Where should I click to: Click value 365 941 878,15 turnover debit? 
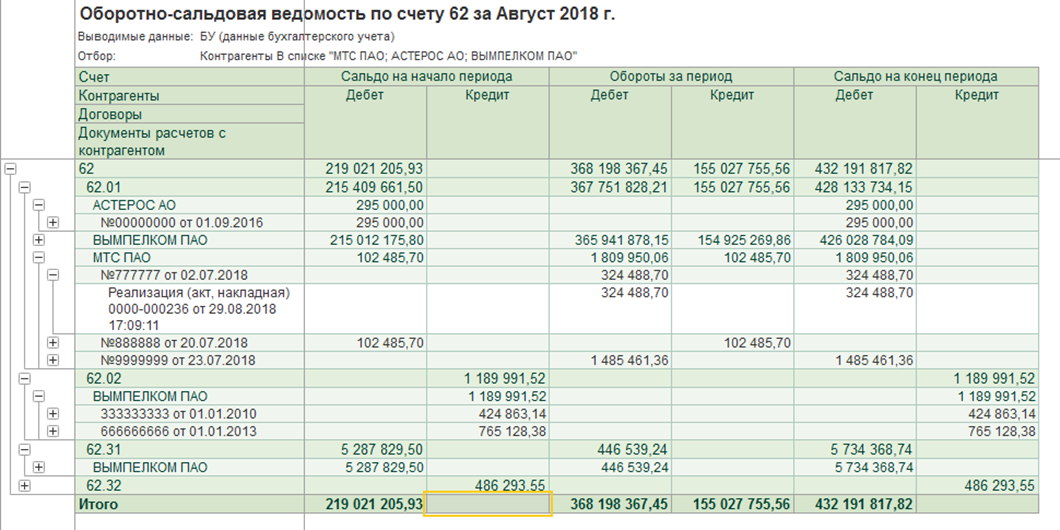(x=622, y=240)
